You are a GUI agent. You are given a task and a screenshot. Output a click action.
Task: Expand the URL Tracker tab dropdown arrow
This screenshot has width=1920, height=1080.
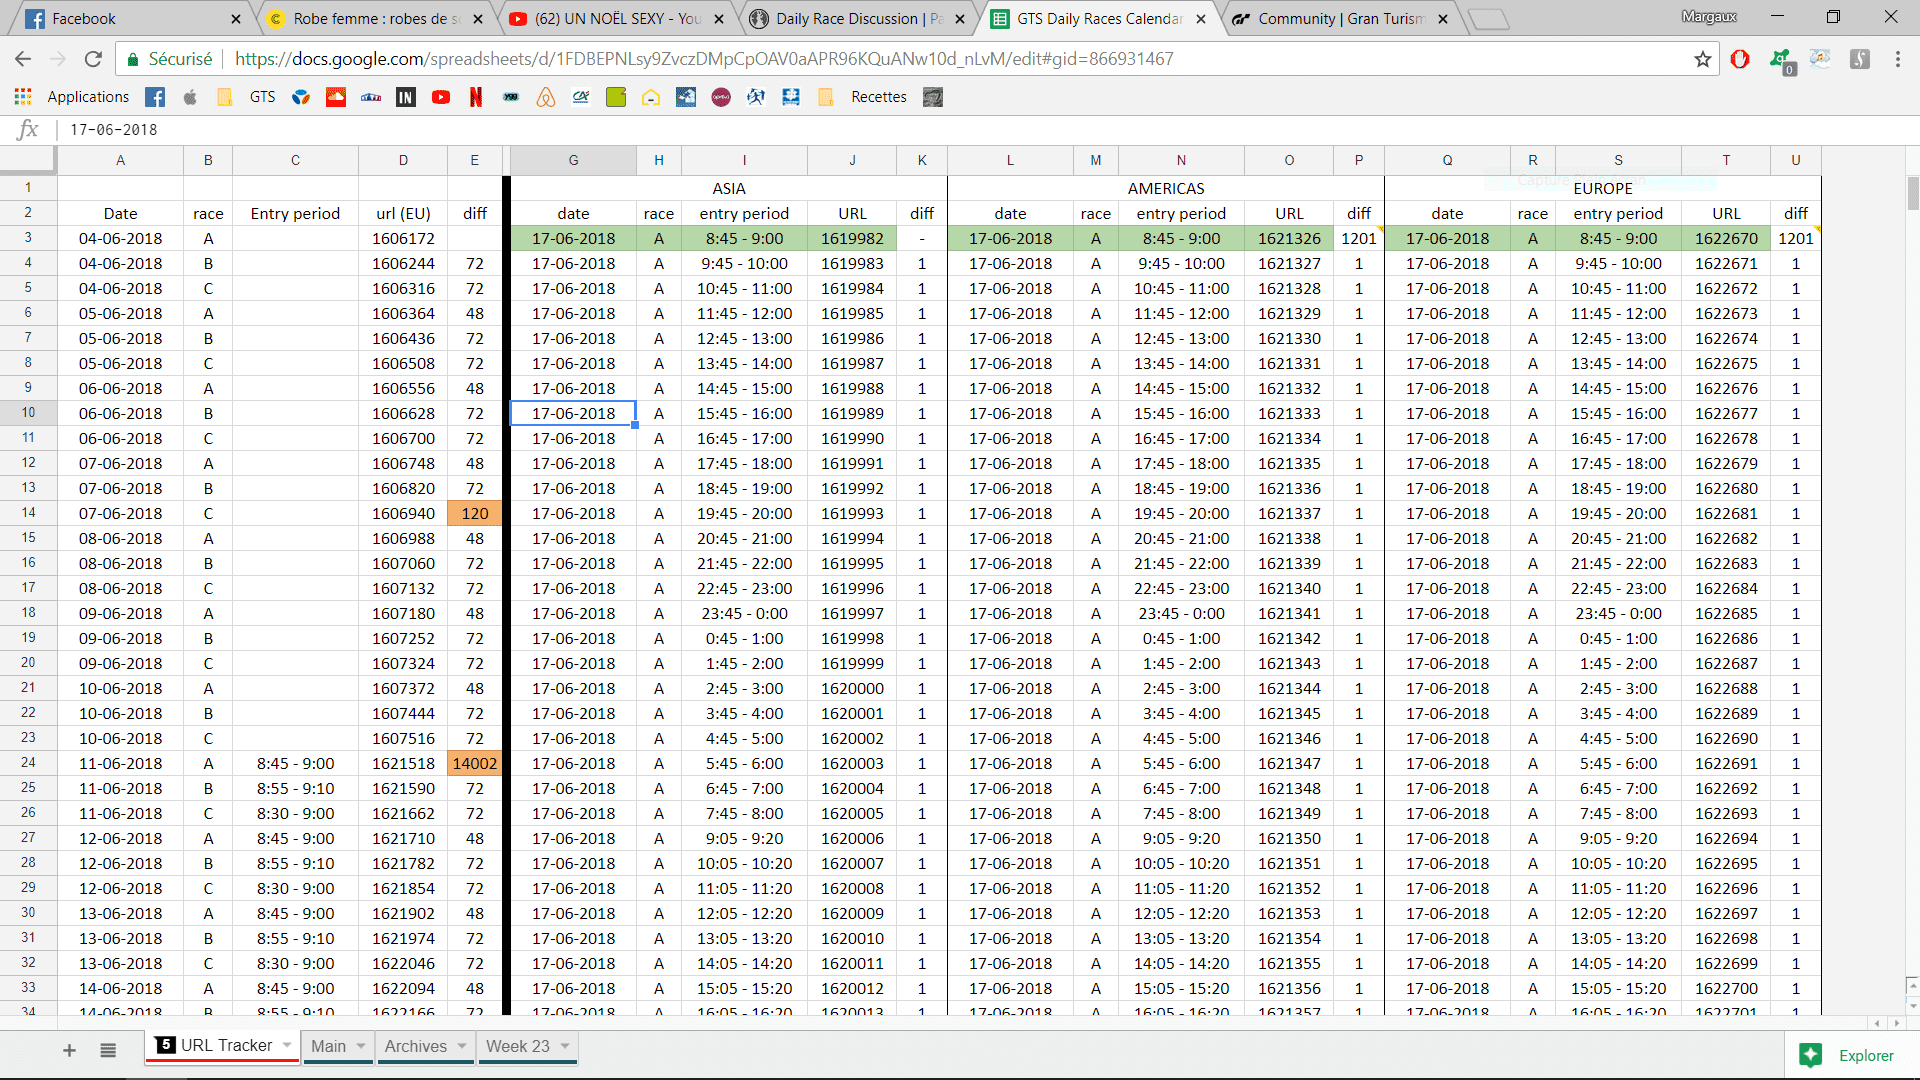pos(287,1045)
